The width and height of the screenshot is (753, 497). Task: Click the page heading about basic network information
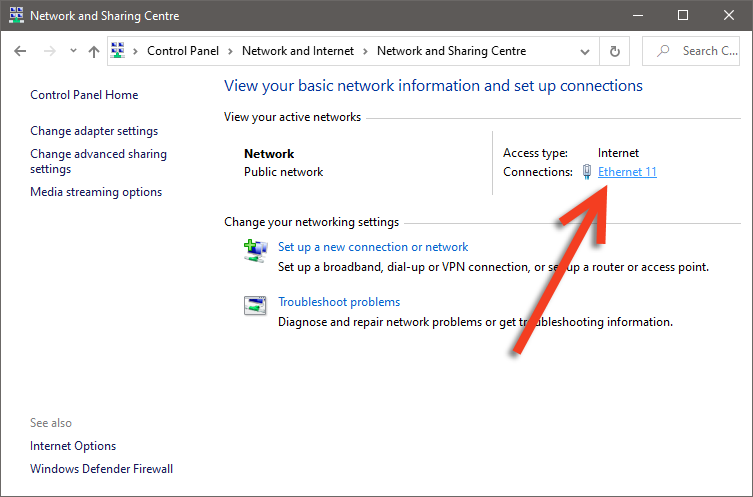433,86
